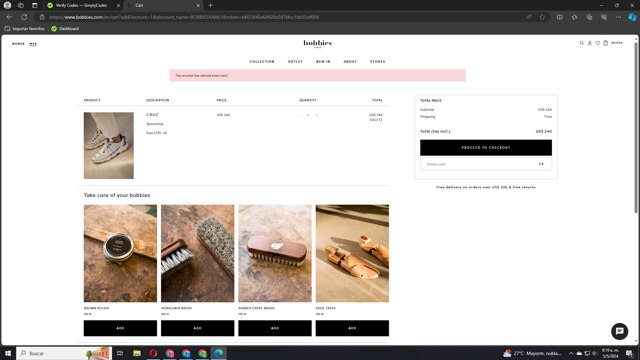Open Task View on the taskbar
The width and height of the screenshot is (640, 360).
pyautogui.click(x=120, y=353)
